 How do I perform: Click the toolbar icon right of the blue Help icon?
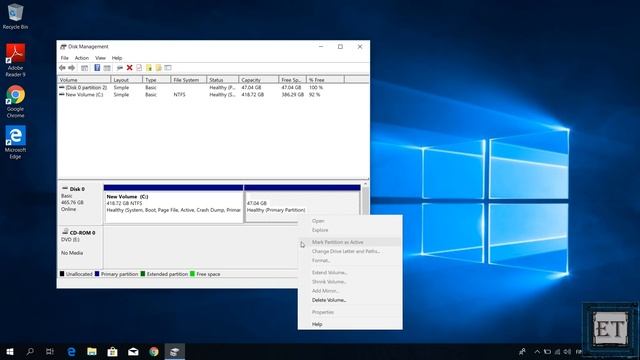pos(107,68)
